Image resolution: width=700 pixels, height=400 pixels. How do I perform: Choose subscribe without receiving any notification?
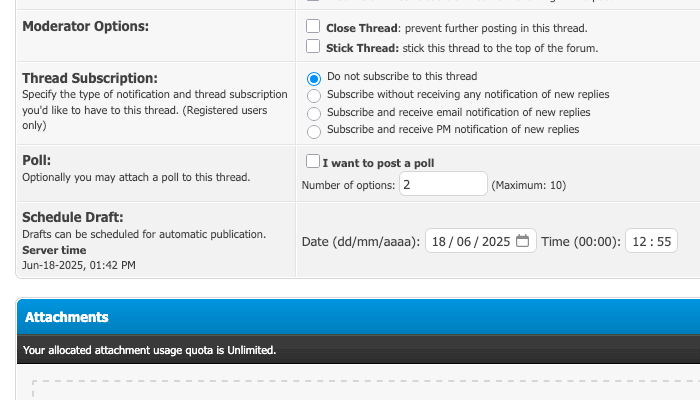click(x=314, y=95)
